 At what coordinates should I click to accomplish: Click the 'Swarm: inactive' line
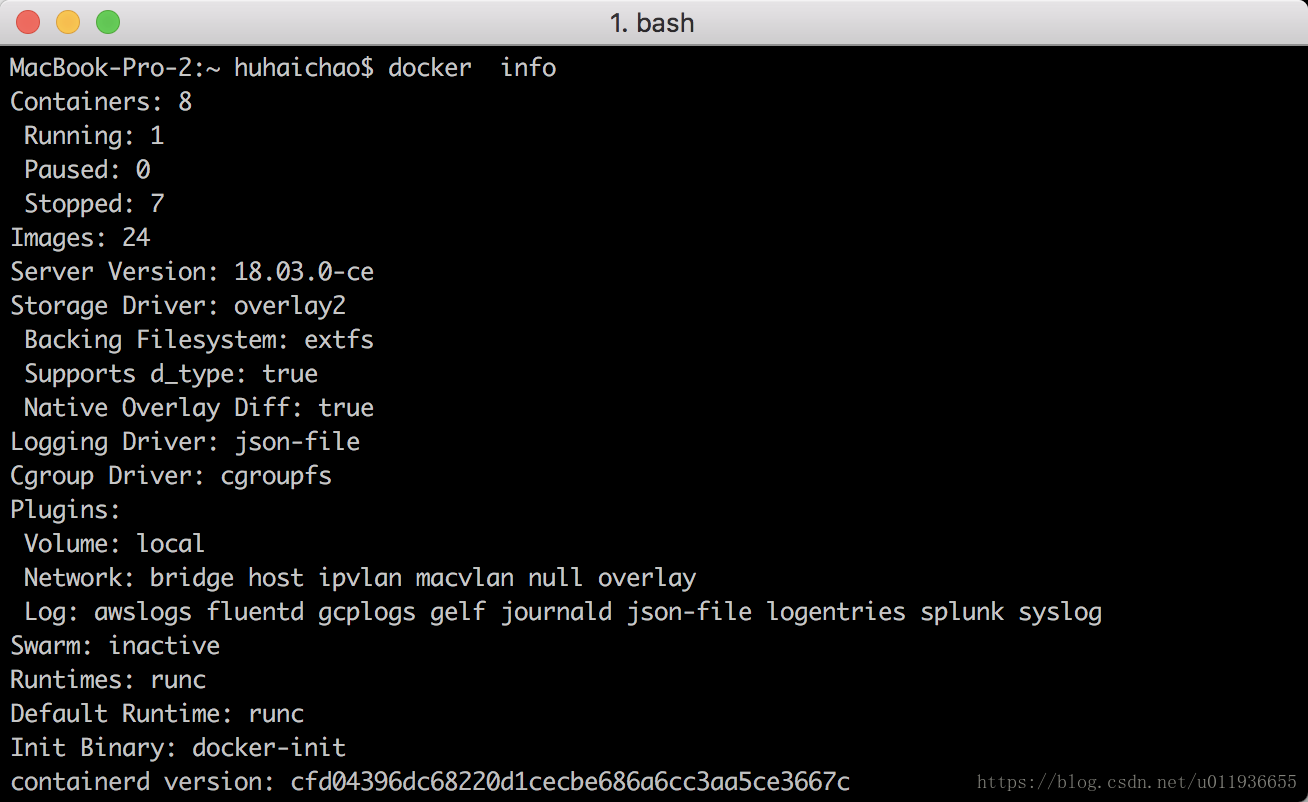coord(115,646)
